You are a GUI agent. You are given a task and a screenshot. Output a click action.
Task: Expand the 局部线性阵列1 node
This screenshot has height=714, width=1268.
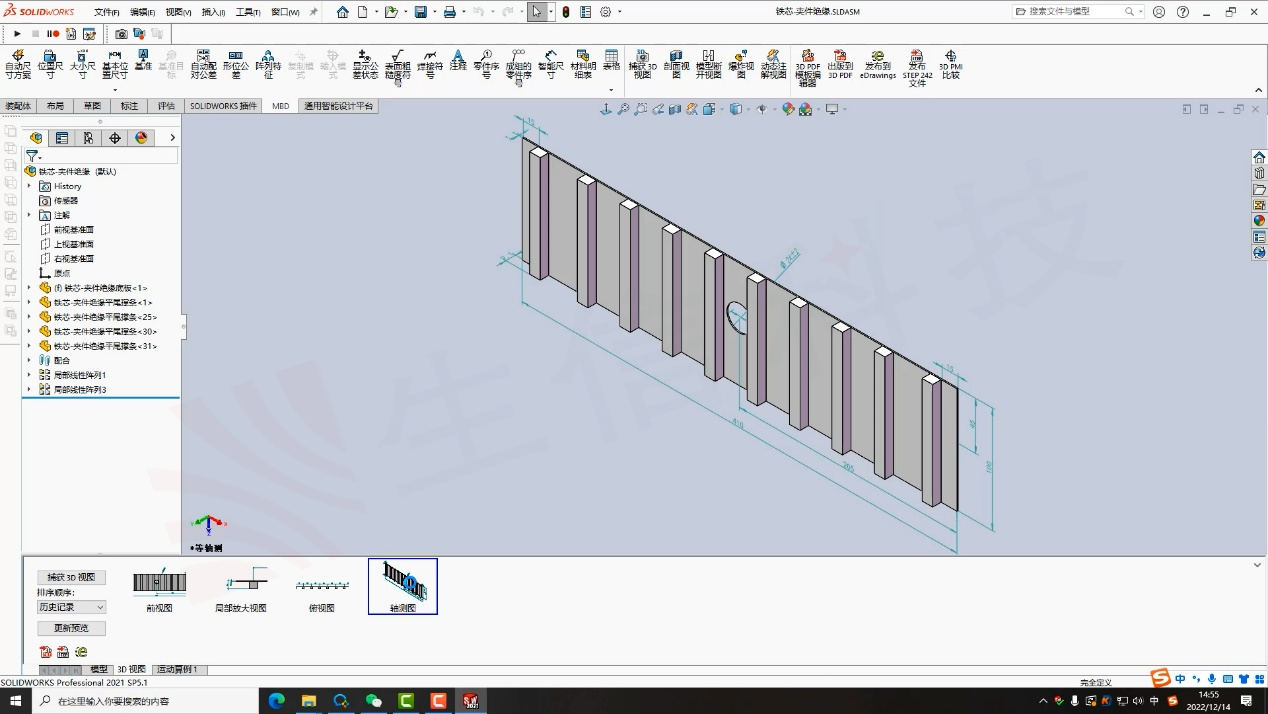tap(29, 375)
